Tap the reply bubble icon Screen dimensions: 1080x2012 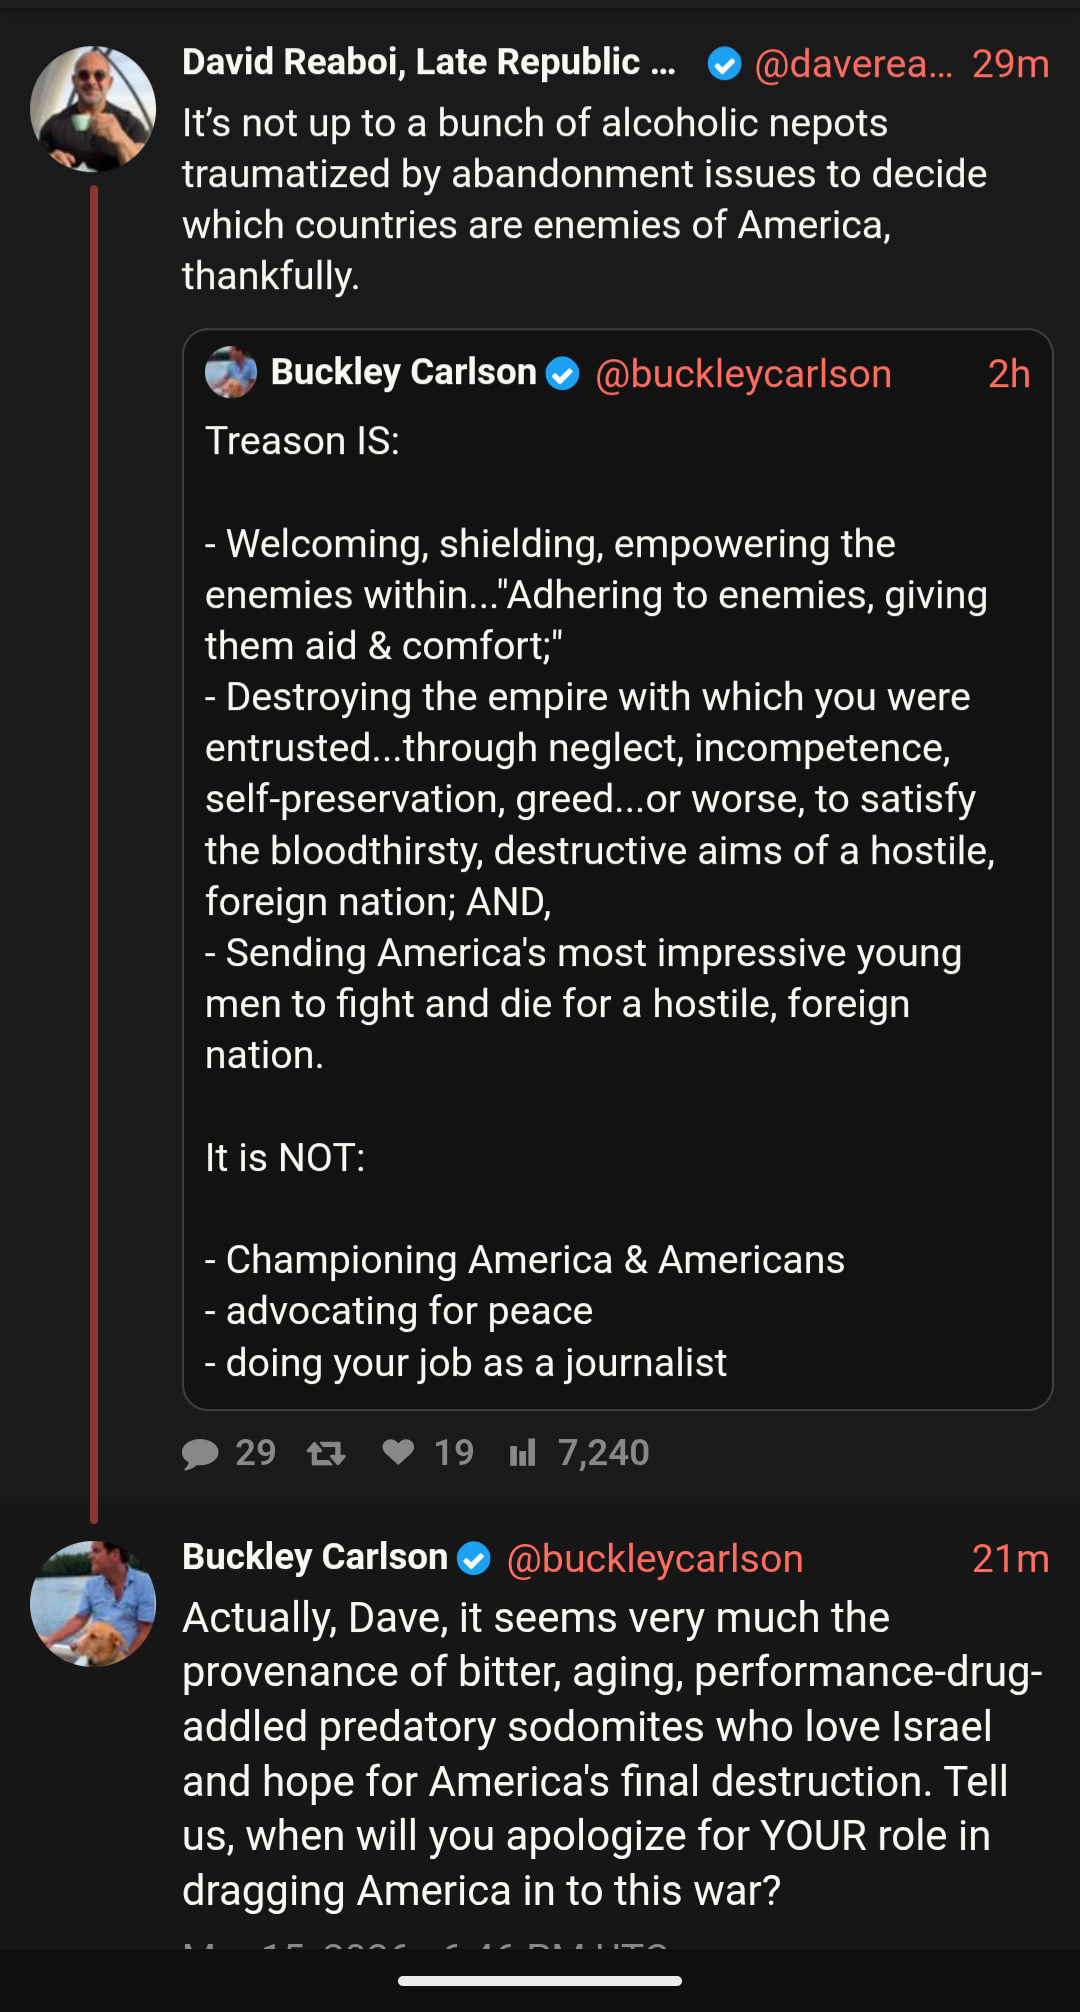(x=201, y=1453)
